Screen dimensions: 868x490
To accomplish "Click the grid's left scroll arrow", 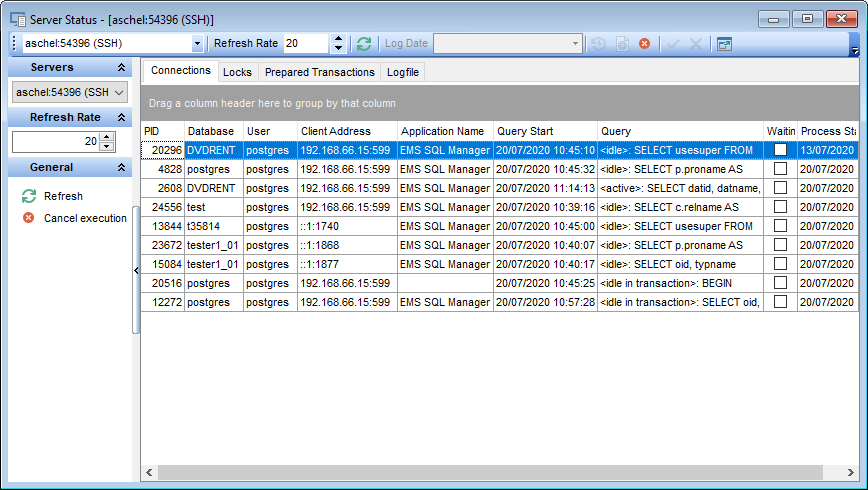I will point(149,472).
